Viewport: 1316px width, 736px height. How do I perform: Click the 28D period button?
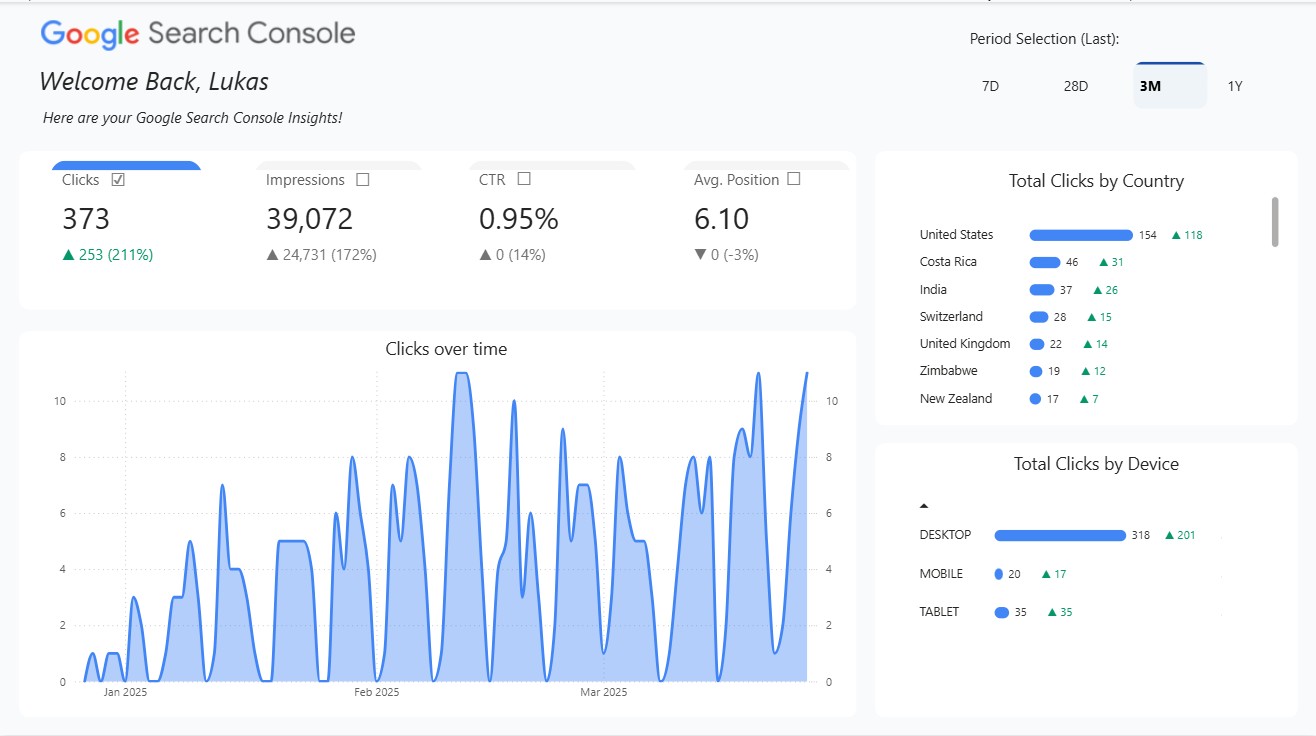click(x=1075, y=85)
